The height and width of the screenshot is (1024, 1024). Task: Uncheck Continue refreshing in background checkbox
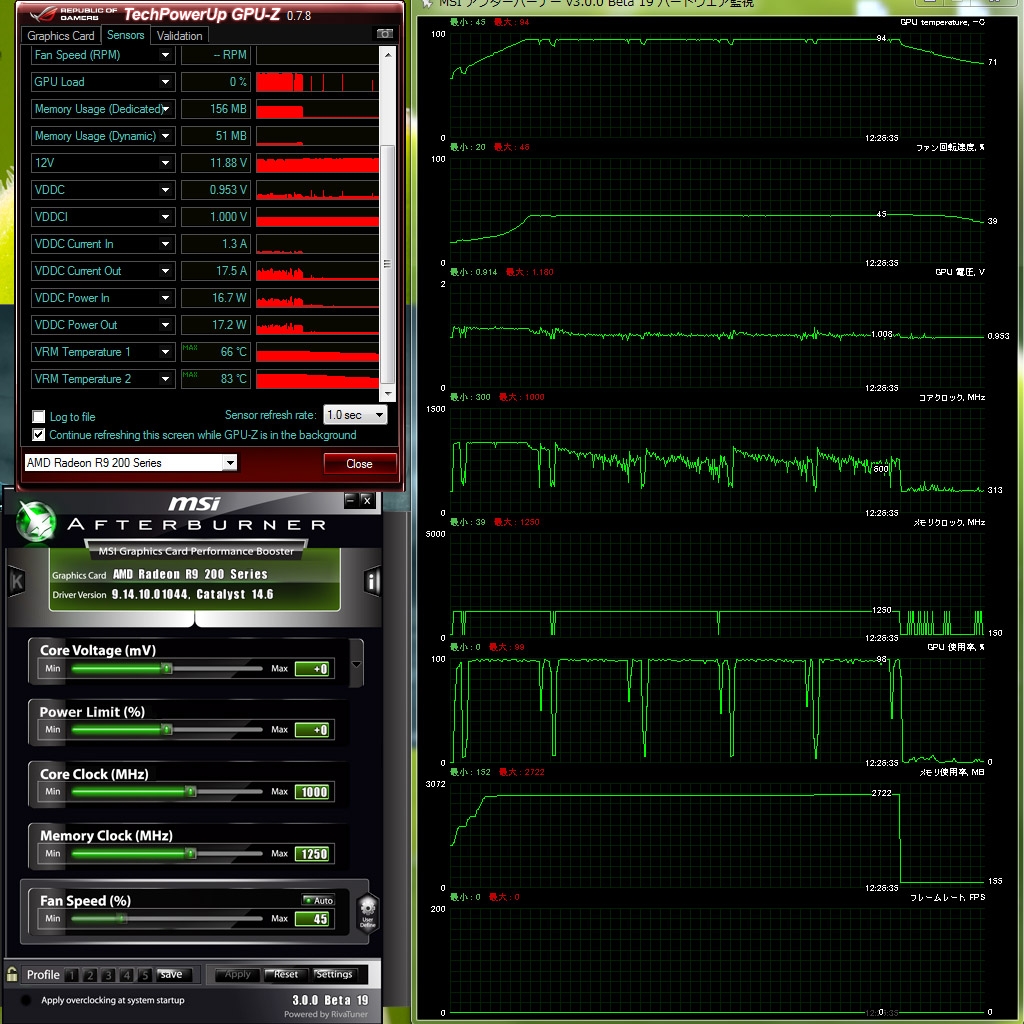click(39, 435)
